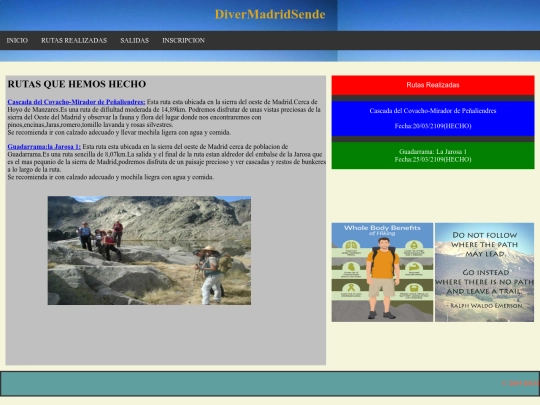Open the SALIDAS menu item
The width and height of the screenshot is (540, 405).
tap(135, 40)
